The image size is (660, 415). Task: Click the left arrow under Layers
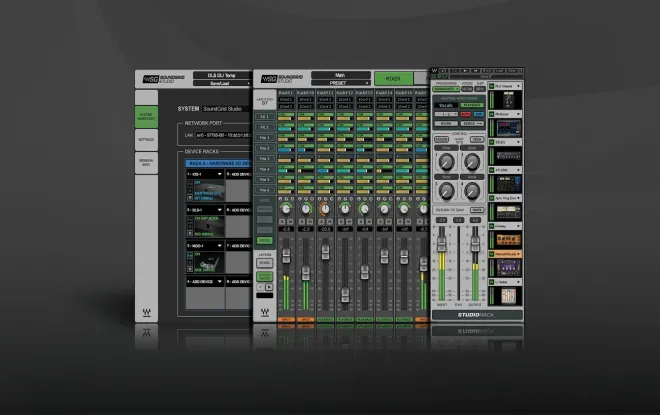click(260, 287)
